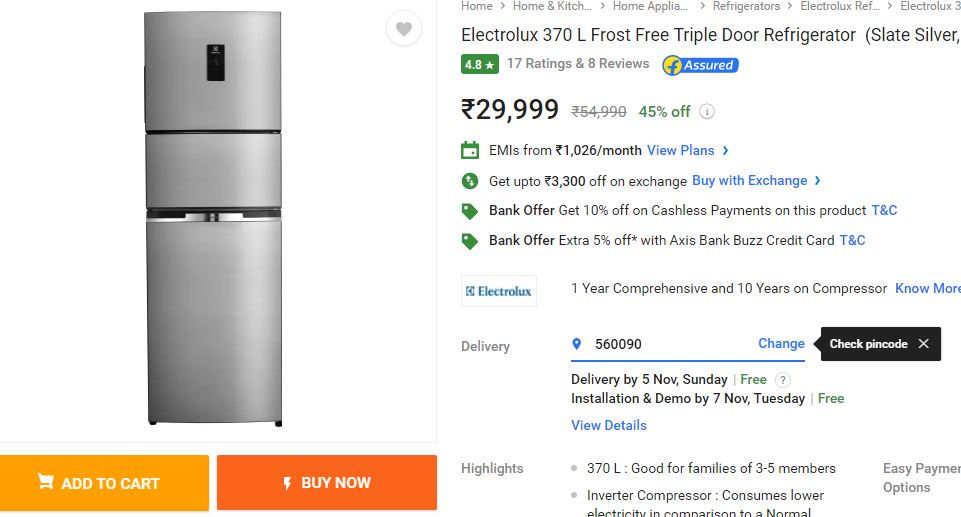Click the refrigerator product image
The image size is (961, 517).
(x=212, y=217)
